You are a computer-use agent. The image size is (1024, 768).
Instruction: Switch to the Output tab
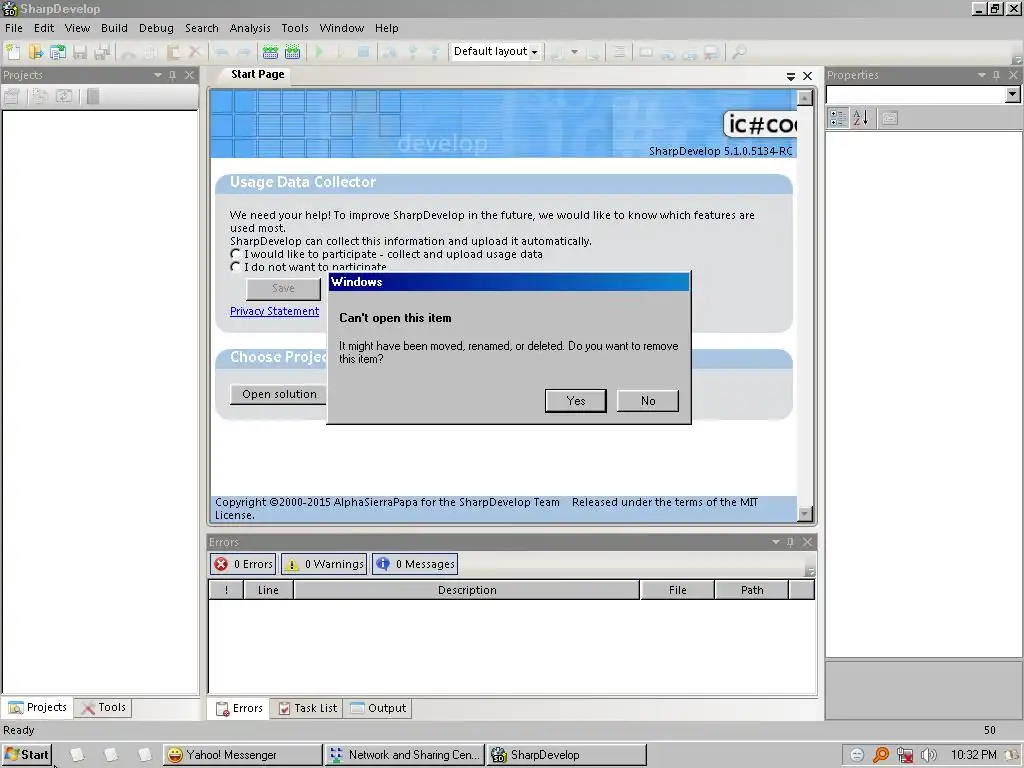tap(378, 708)
